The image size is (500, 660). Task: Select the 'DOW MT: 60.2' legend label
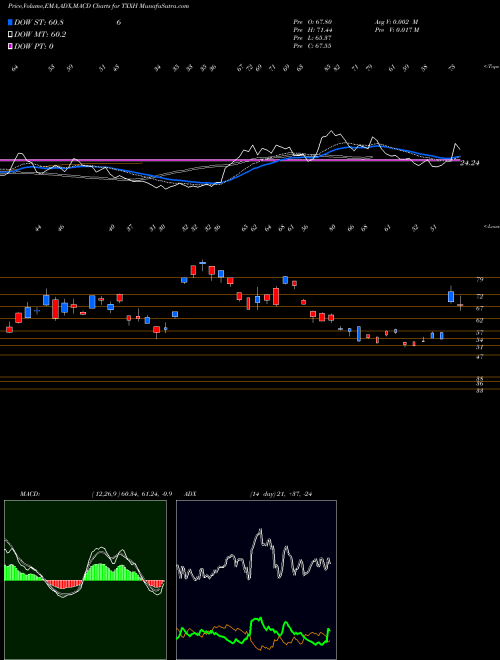[40, 35]
